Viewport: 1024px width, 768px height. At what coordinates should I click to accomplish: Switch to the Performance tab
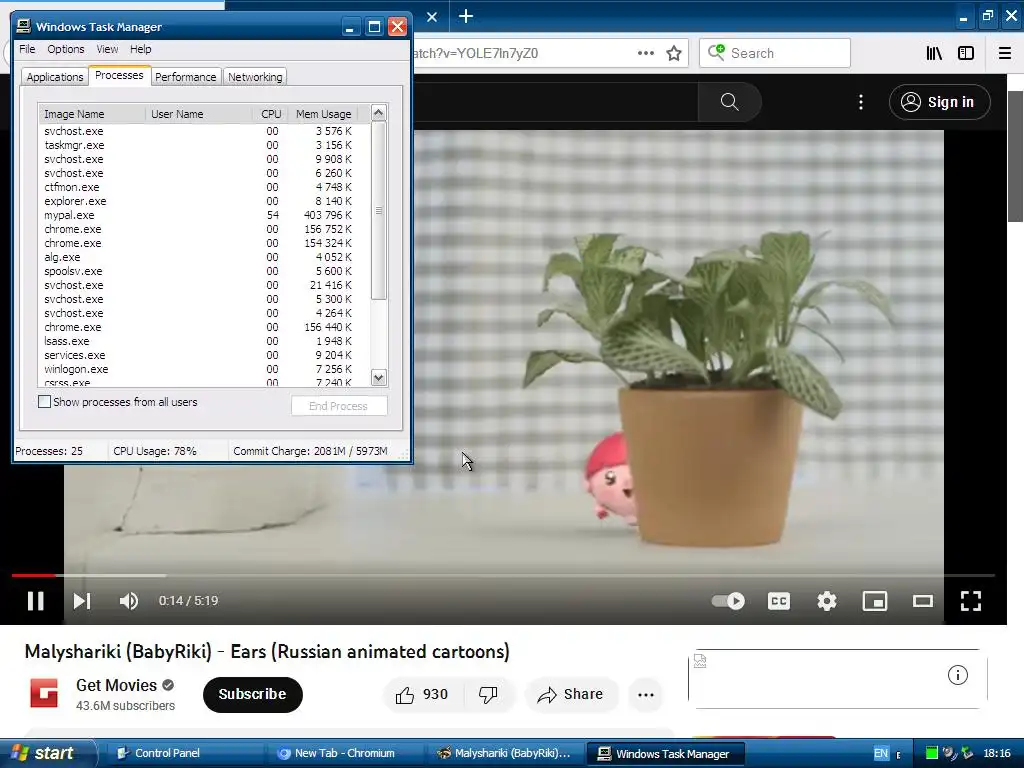coord(185,77)
